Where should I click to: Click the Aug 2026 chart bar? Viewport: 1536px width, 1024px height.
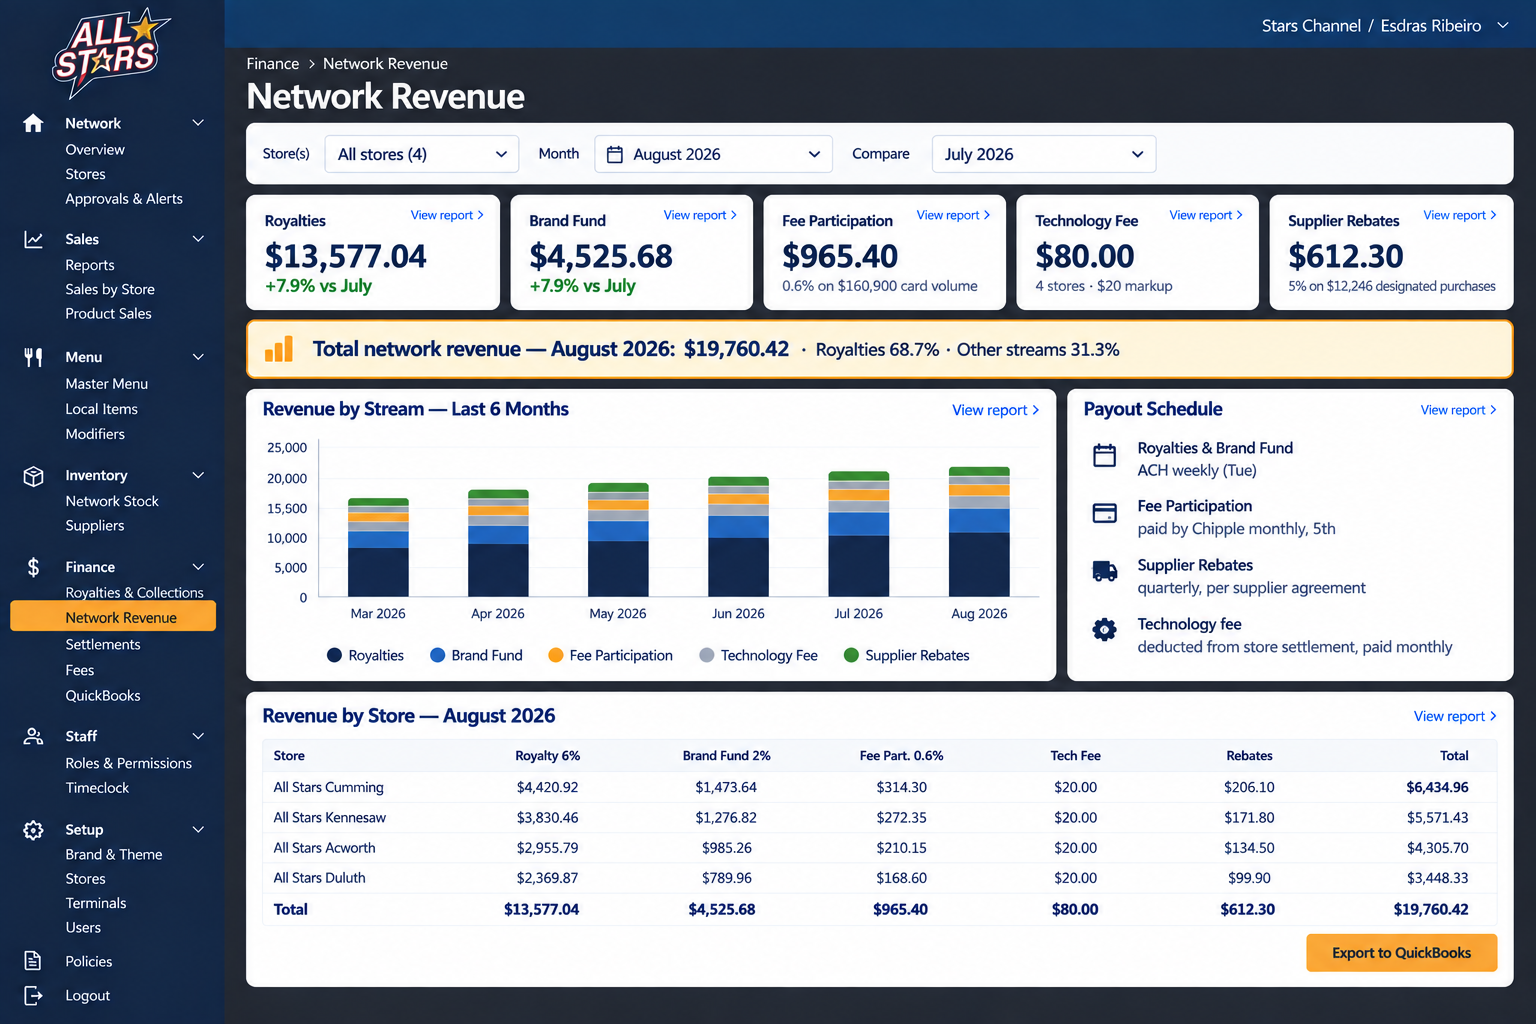[979, 532]
